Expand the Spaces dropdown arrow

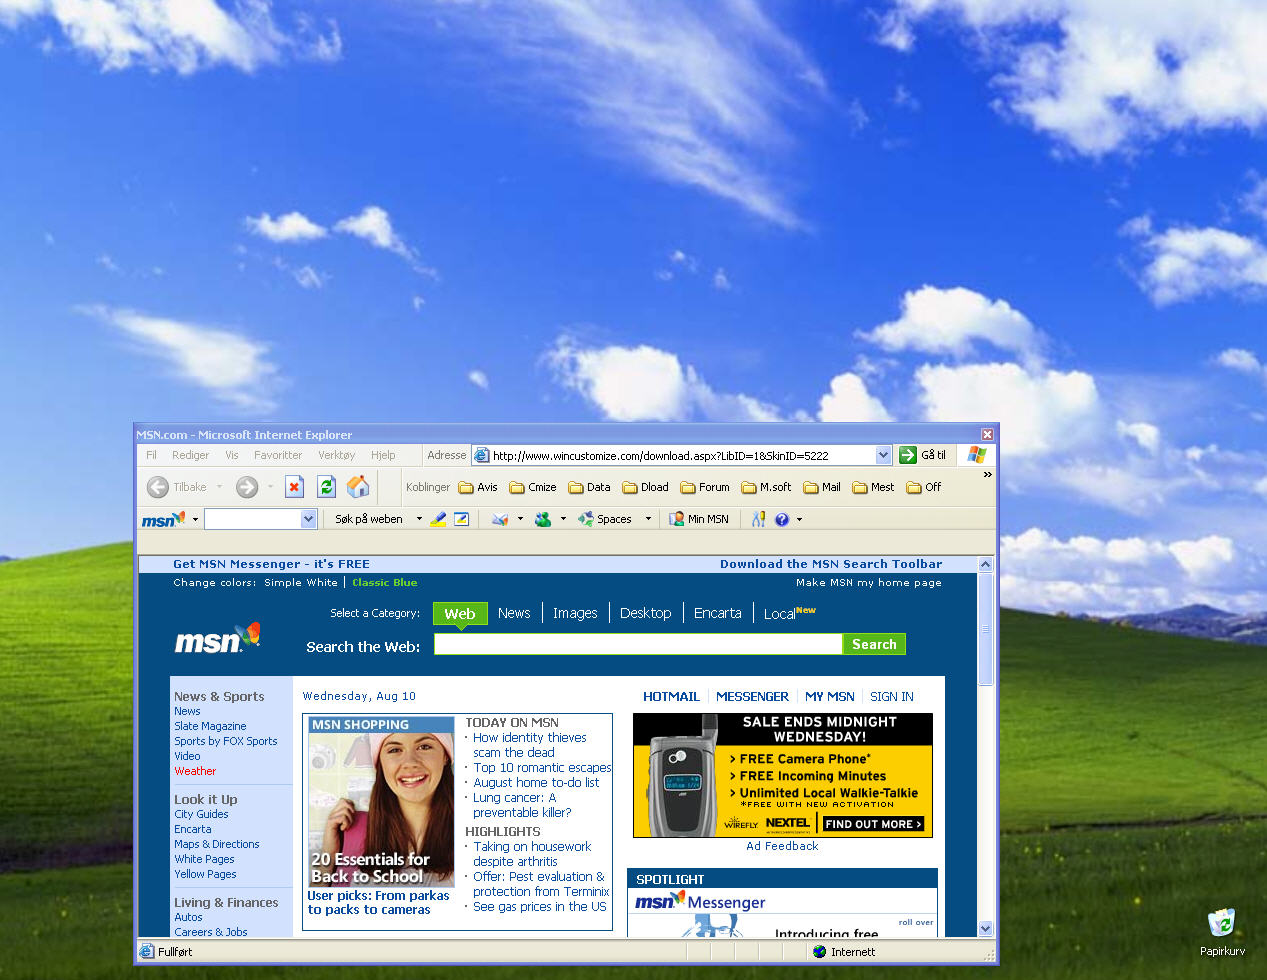click(648, 519)
